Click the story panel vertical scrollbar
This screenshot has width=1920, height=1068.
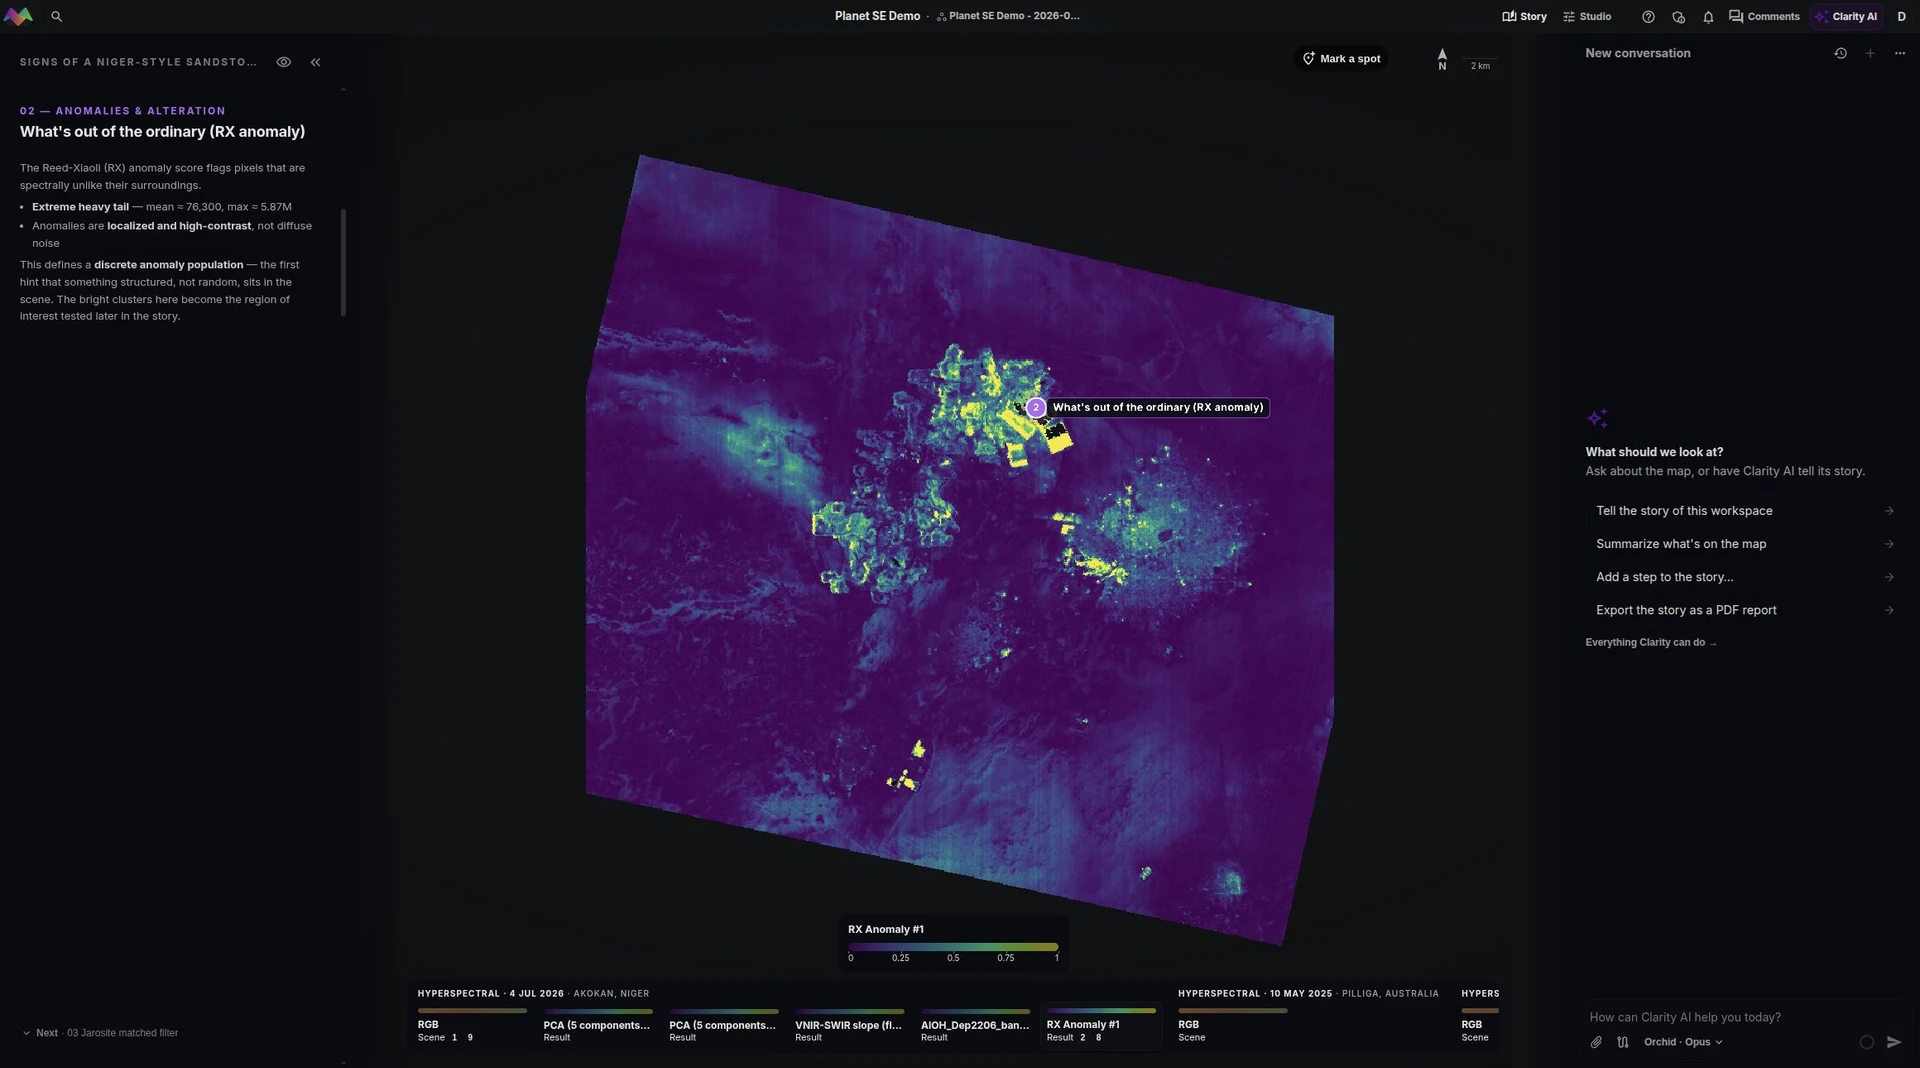click(x=343, y=262)
